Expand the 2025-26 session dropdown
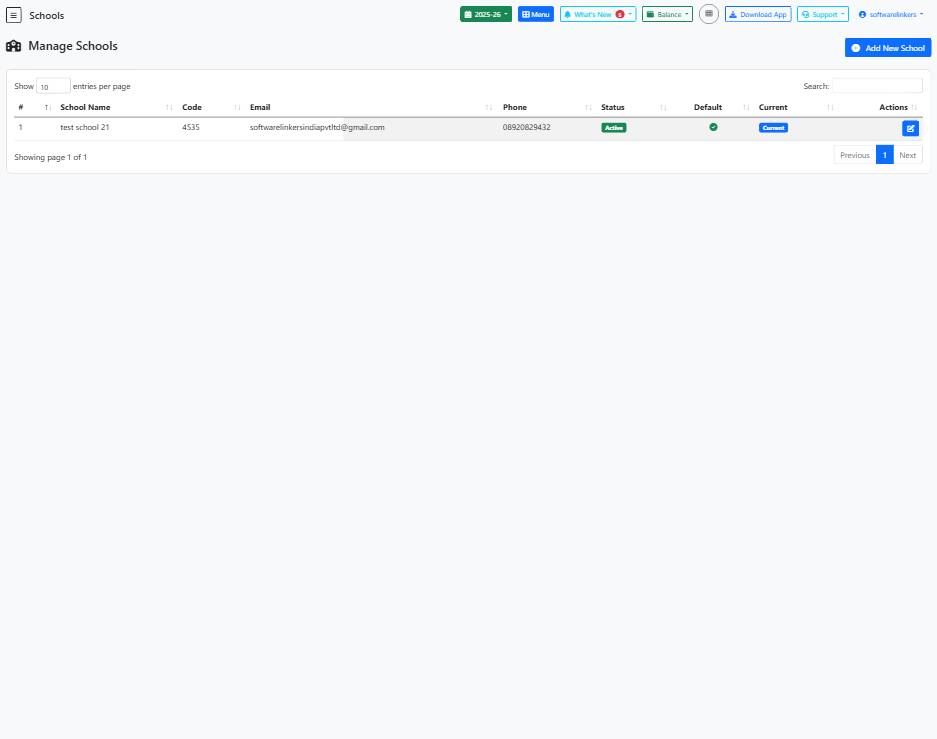Image resolution: width=937 pixels, height=739 pixels. tap(486, 14)
